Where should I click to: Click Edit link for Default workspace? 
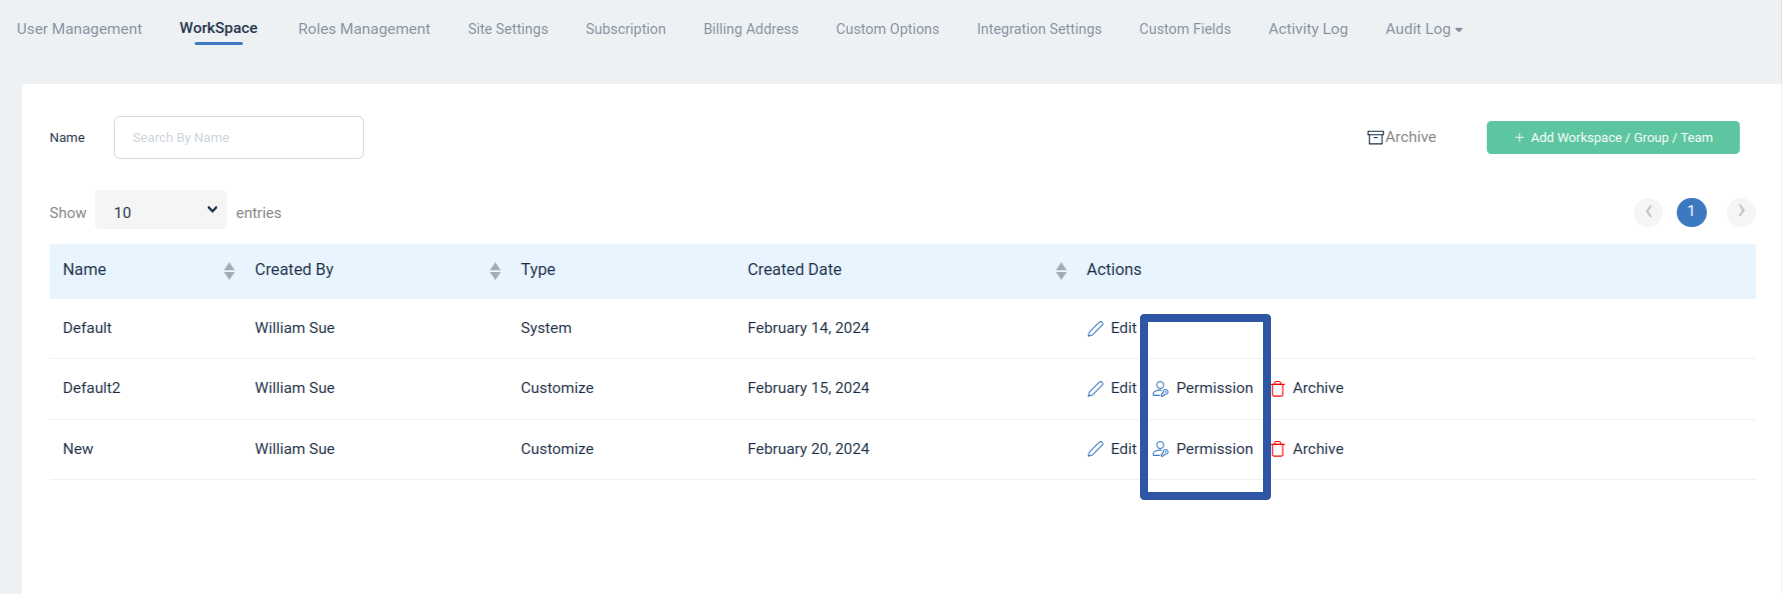(x=1123, y=328)
